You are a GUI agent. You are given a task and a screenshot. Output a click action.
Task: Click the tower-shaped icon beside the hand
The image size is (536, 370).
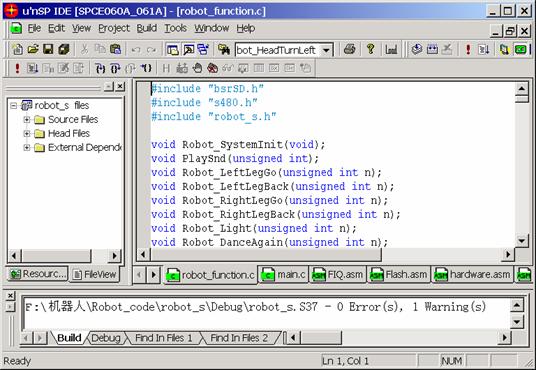[x=182, y=68]
